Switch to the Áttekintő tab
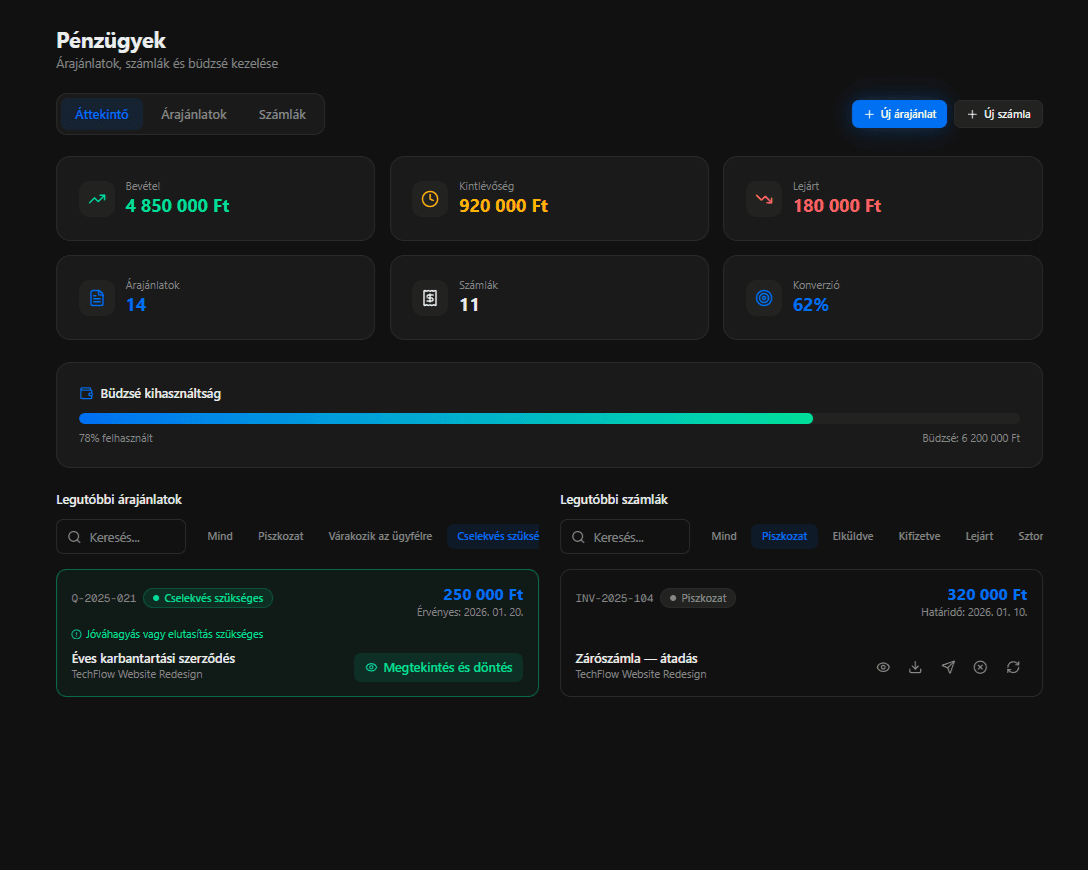1088x870 pixels. click(102, 114)
